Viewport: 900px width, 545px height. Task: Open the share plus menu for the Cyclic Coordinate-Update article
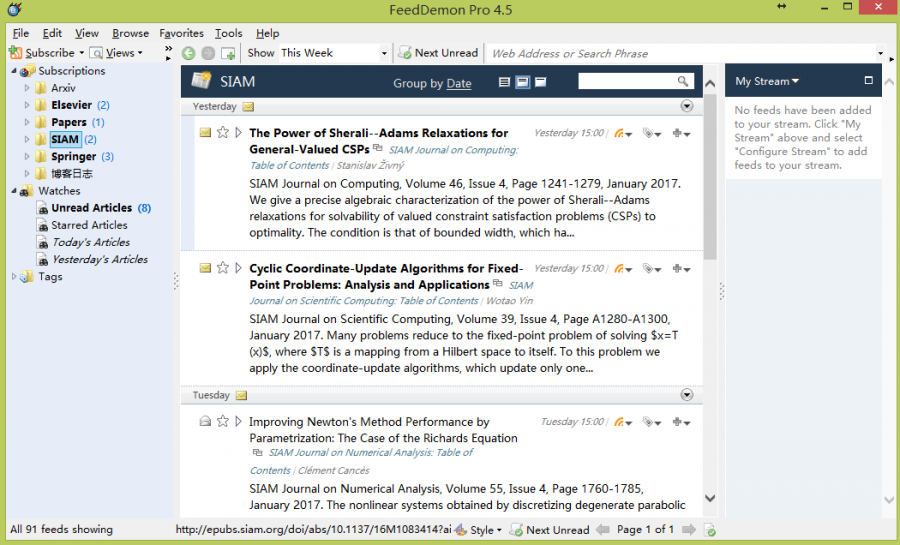681,268
